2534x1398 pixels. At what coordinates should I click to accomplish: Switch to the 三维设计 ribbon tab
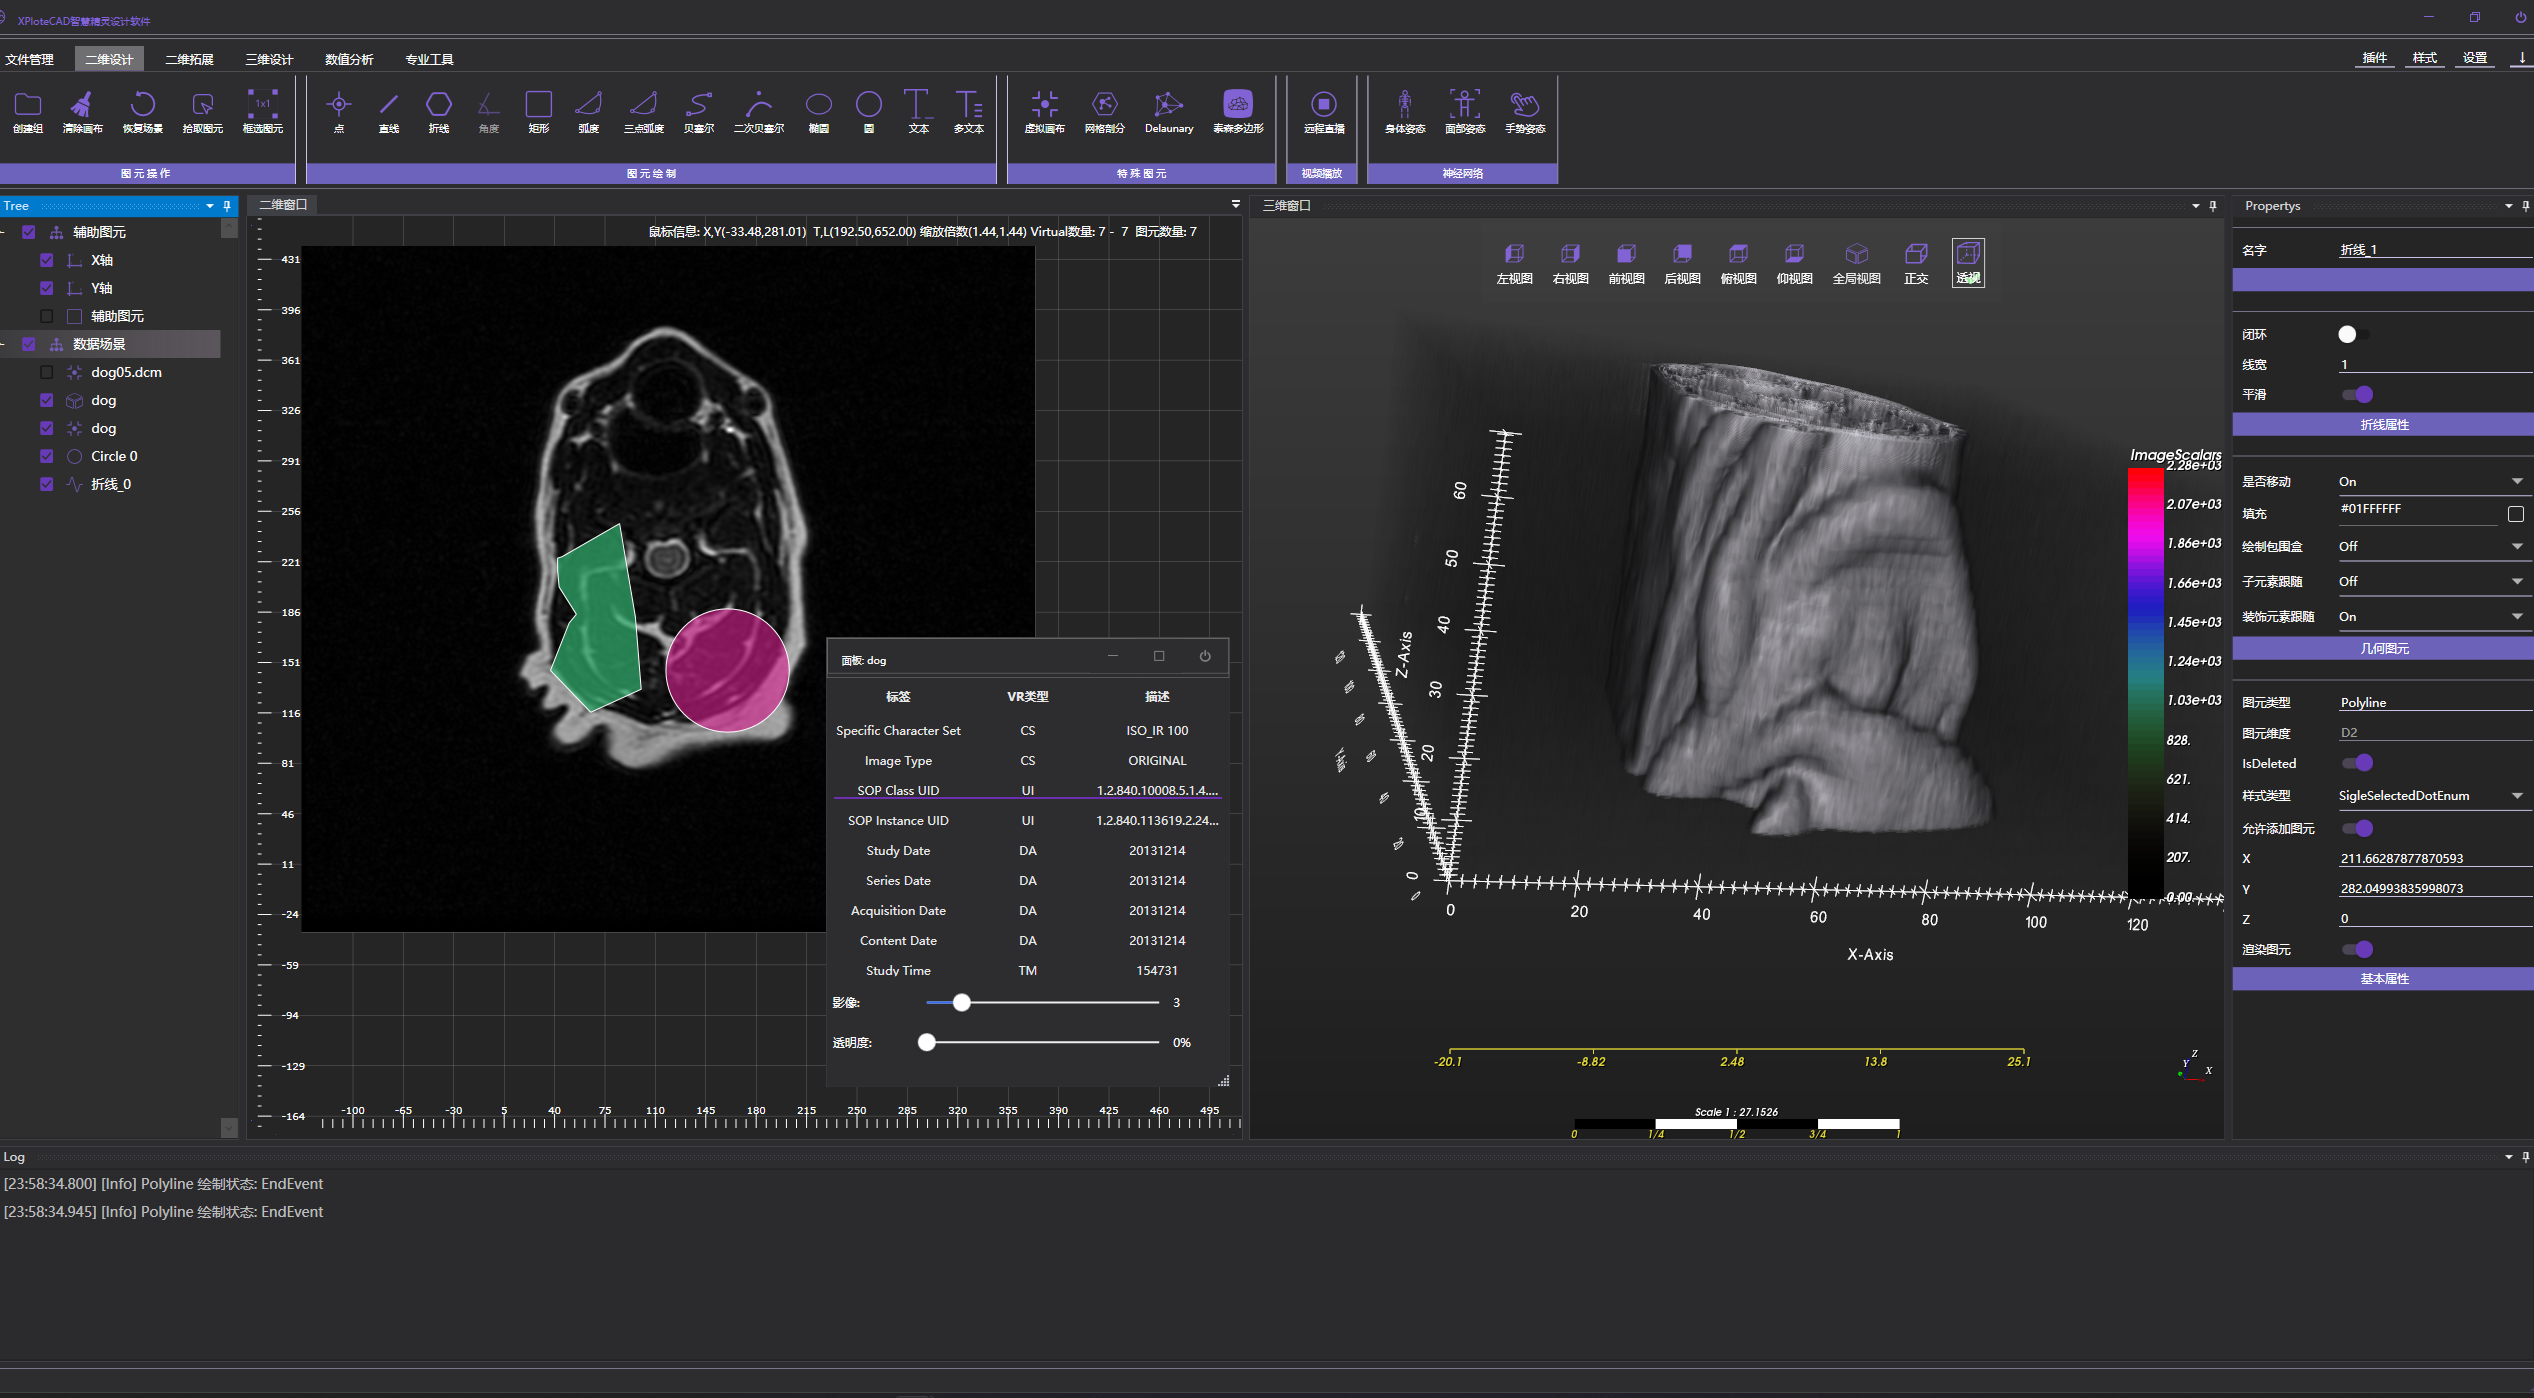[x=269, y=59]
